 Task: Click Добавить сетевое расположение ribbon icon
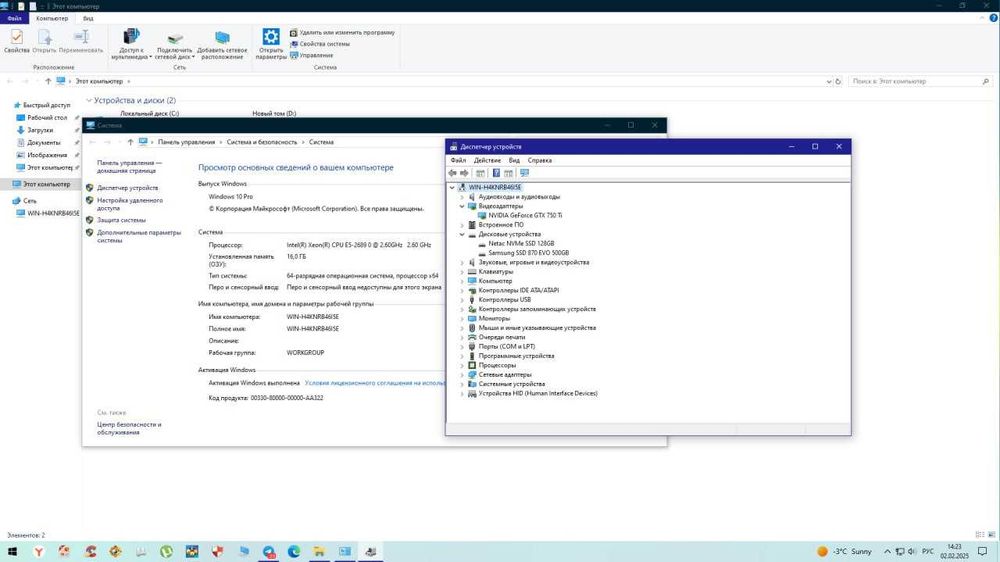tap(222, 44)
